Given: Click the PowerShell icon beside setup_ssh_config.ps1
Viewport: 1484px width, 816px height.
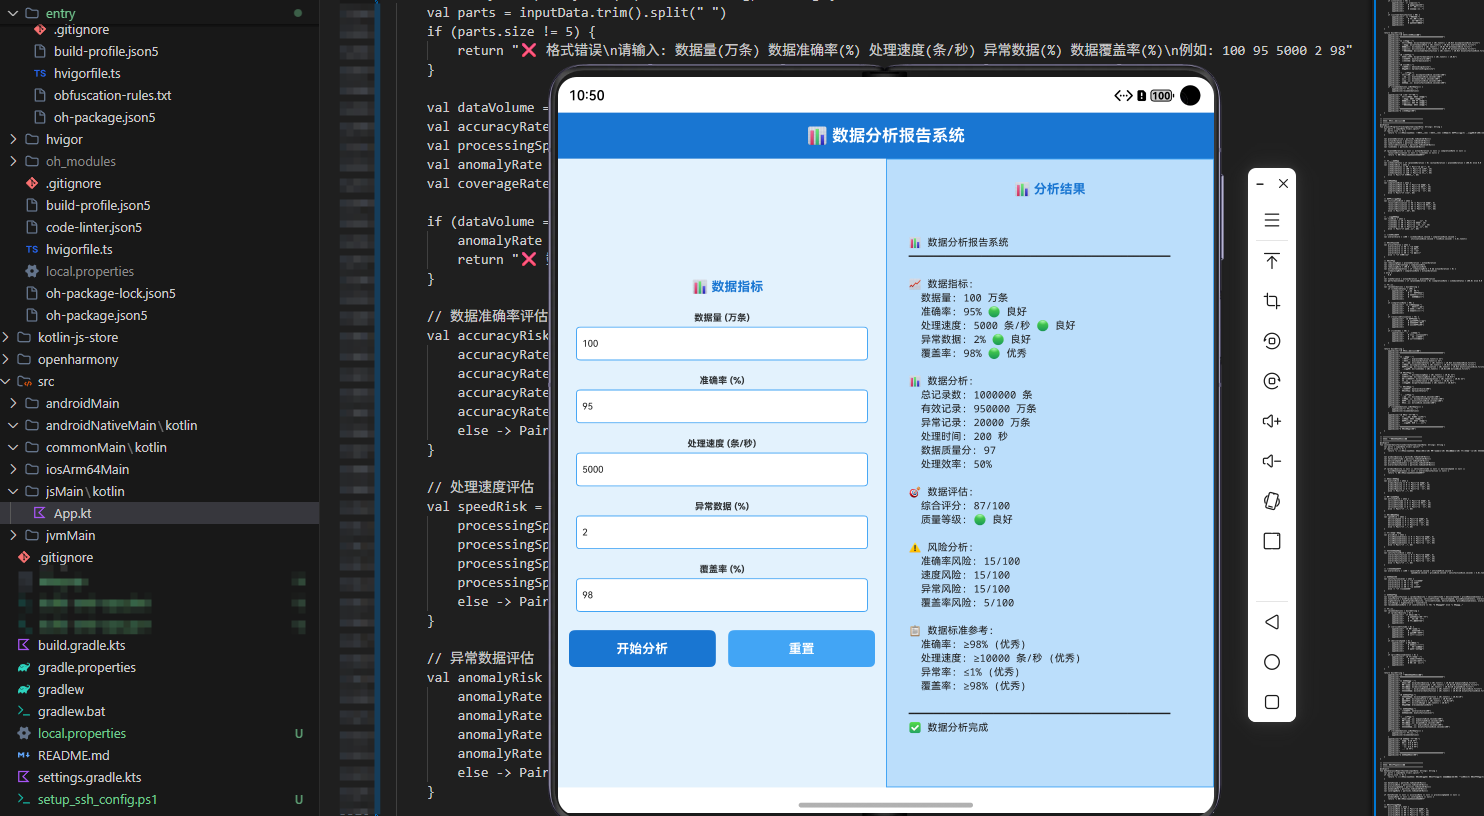Looking at the screenshot, I should 24,799.
